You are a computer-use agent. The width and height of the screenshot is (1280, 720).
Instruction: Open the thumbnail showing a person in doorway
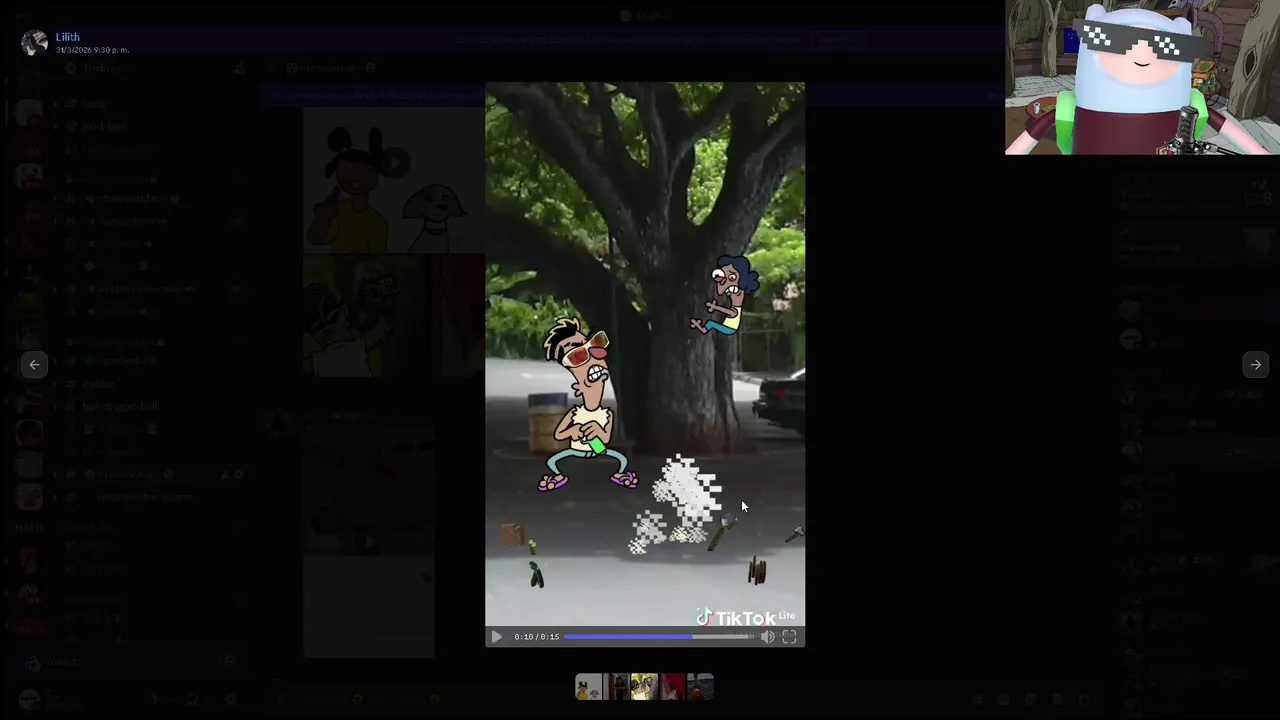tap(616, 687)
